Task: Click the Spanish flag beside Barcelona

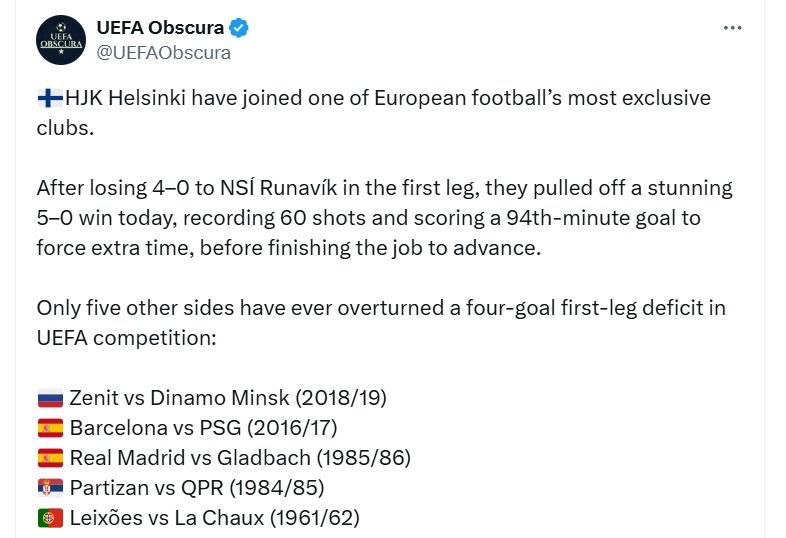Action: pyautogui.click(x=50, y=428)
